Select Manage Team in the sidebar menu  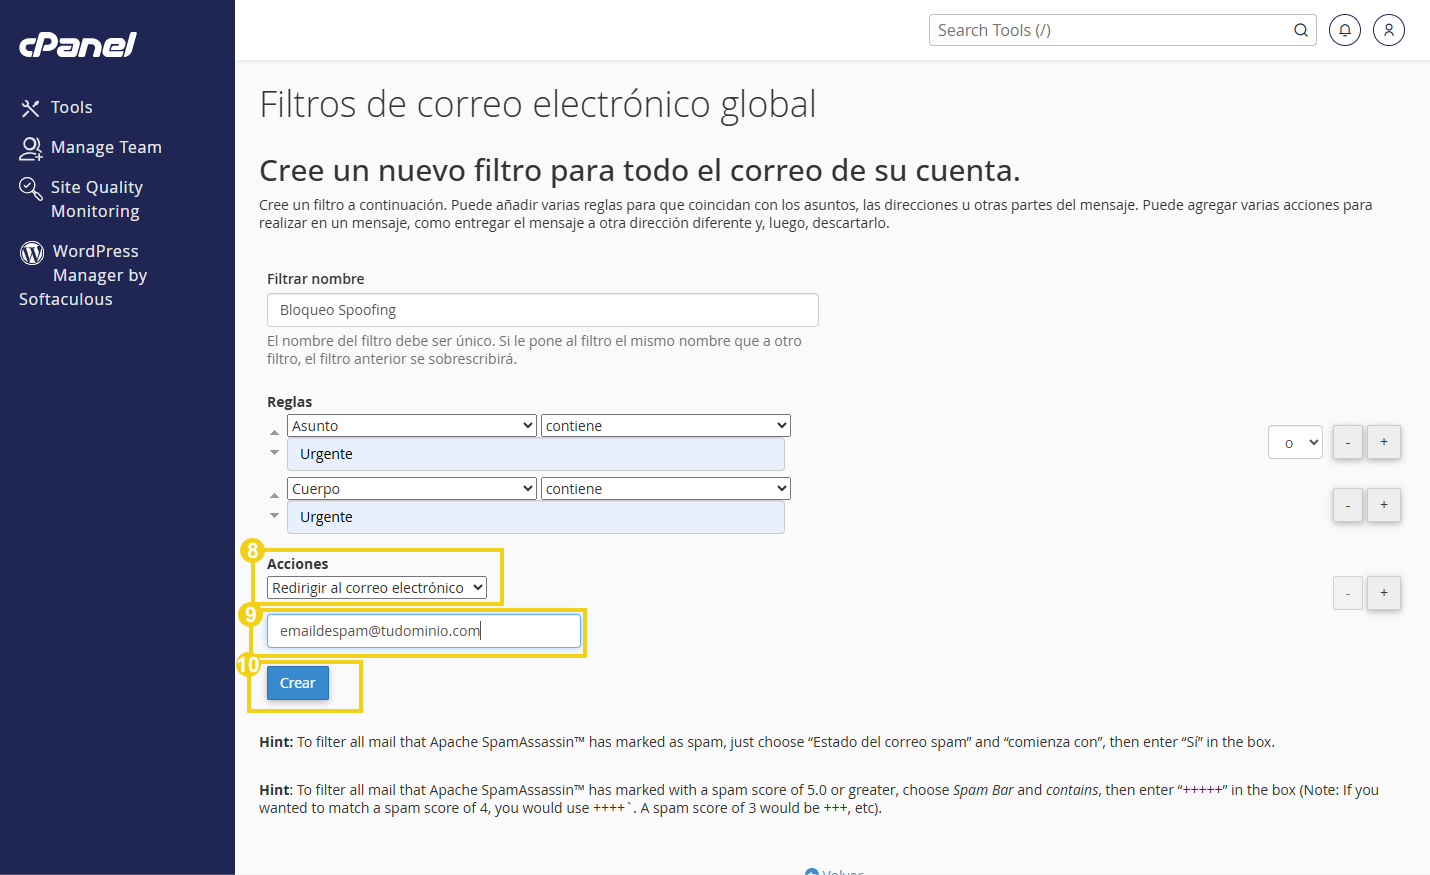coord(106,147)
